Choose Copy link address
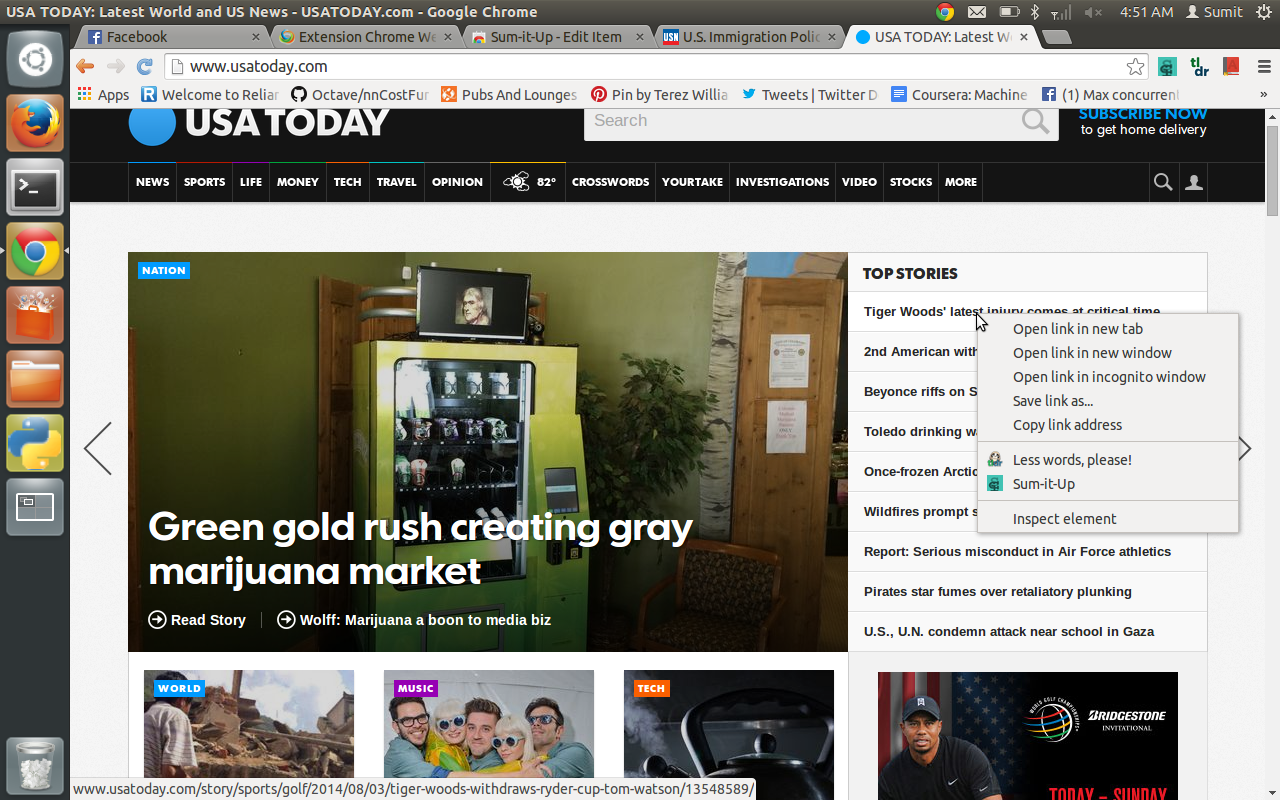 (x=1108, y=425)
